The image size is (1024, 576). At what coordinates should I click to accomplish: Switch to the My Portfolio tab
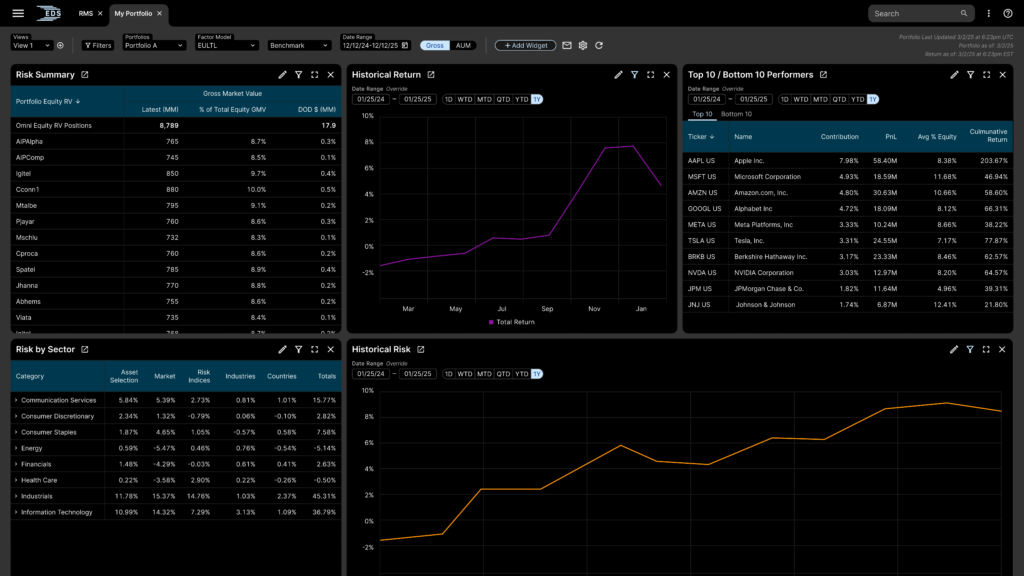tap(133, 14)
